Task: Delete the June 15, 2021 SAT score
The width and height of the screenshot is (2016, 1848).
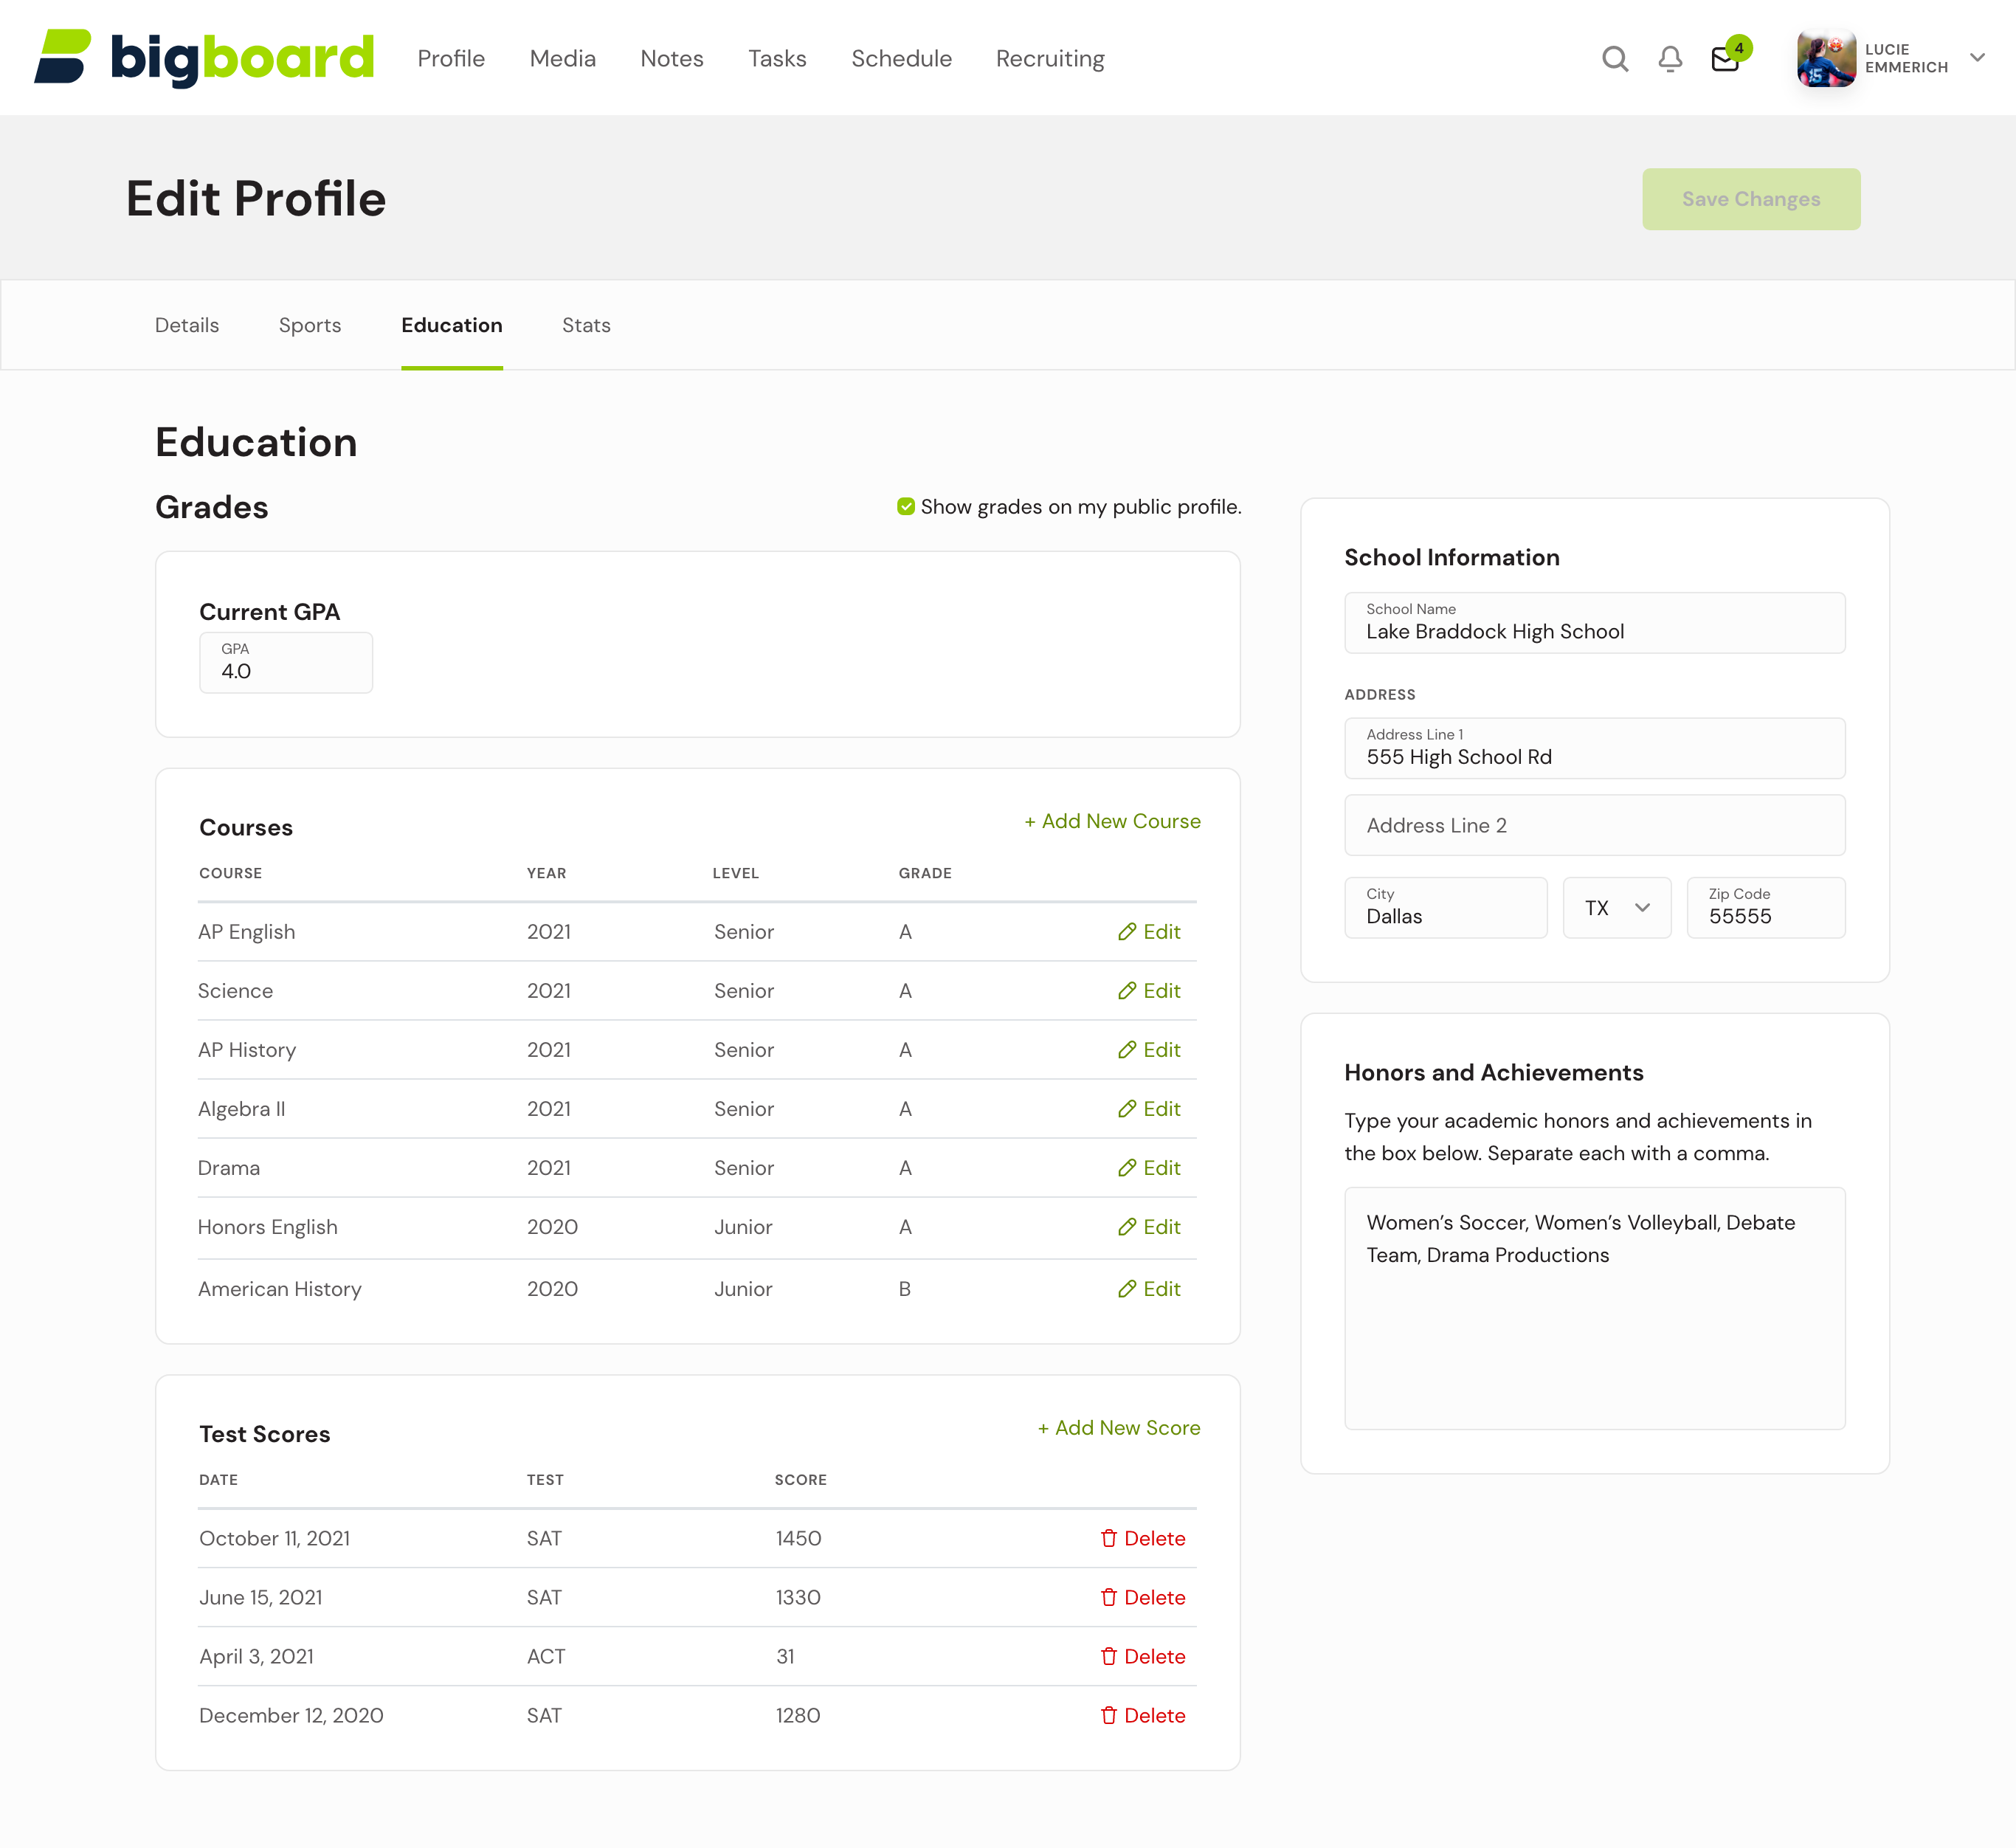Action: (1143, 1597)
